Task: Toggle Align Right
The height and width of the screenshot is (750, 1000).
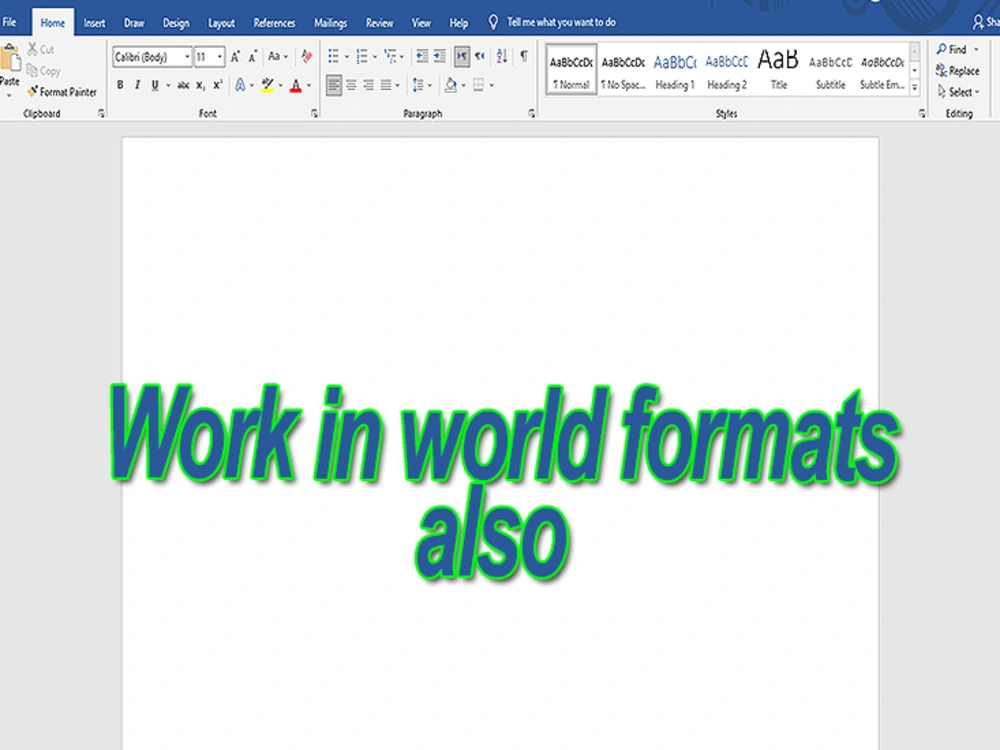Action: pos(369,85)
